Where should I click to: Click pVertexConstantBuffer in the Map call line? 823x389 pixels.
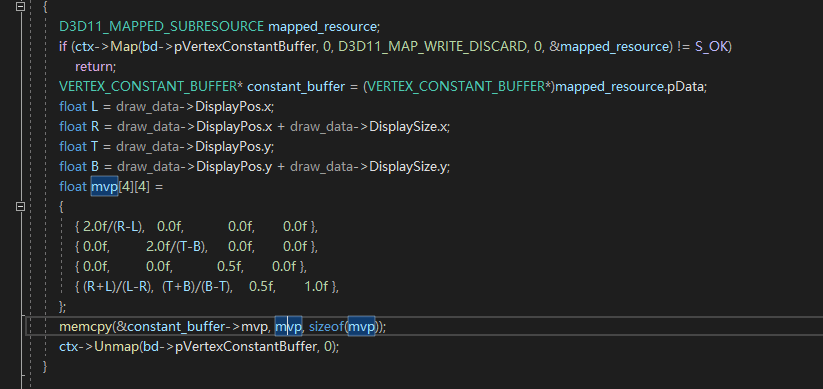tap(245, 46)
